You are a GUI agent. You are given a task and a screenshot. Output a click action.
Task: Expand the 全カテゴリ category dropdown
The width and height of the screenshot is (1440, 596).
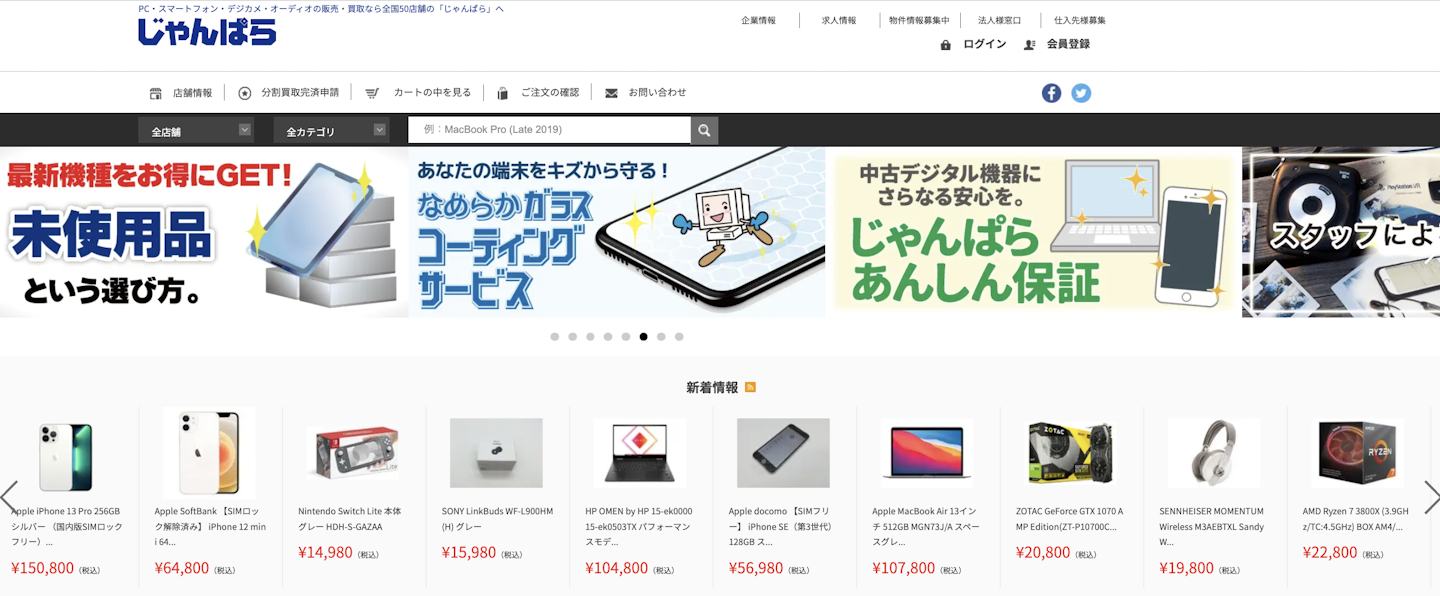point(331,130)
